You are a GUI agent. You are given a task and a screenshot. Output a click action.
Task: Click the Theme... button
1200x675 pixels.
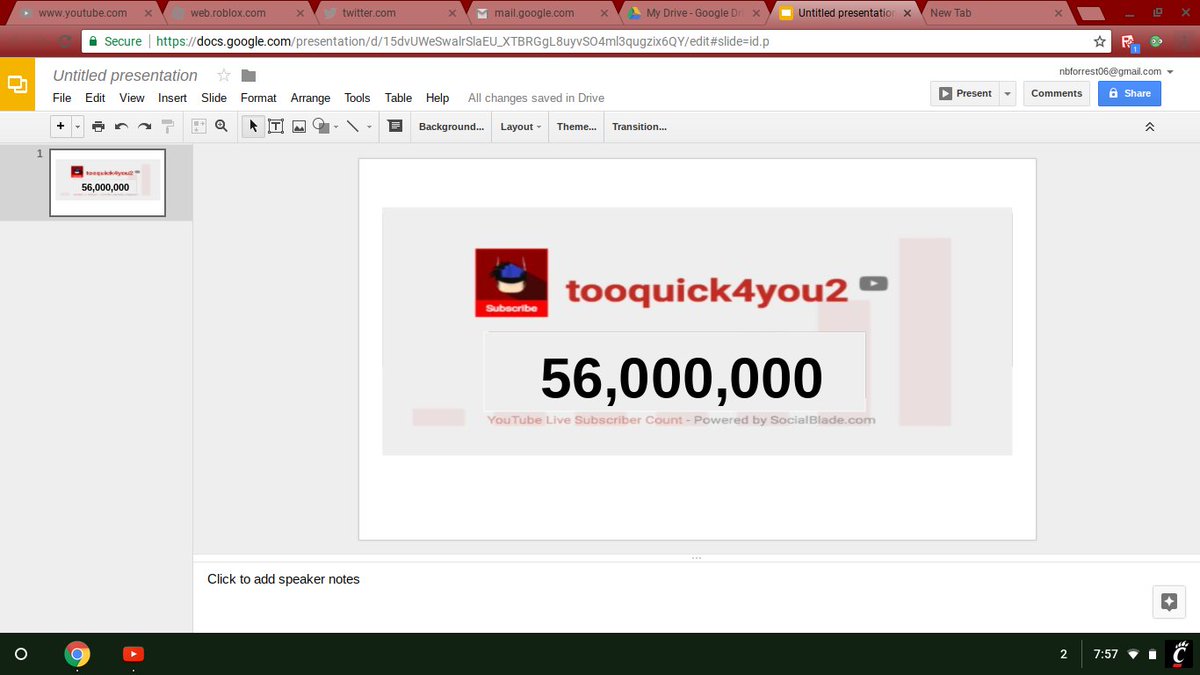pyautogui.click(x=576, y=127)
